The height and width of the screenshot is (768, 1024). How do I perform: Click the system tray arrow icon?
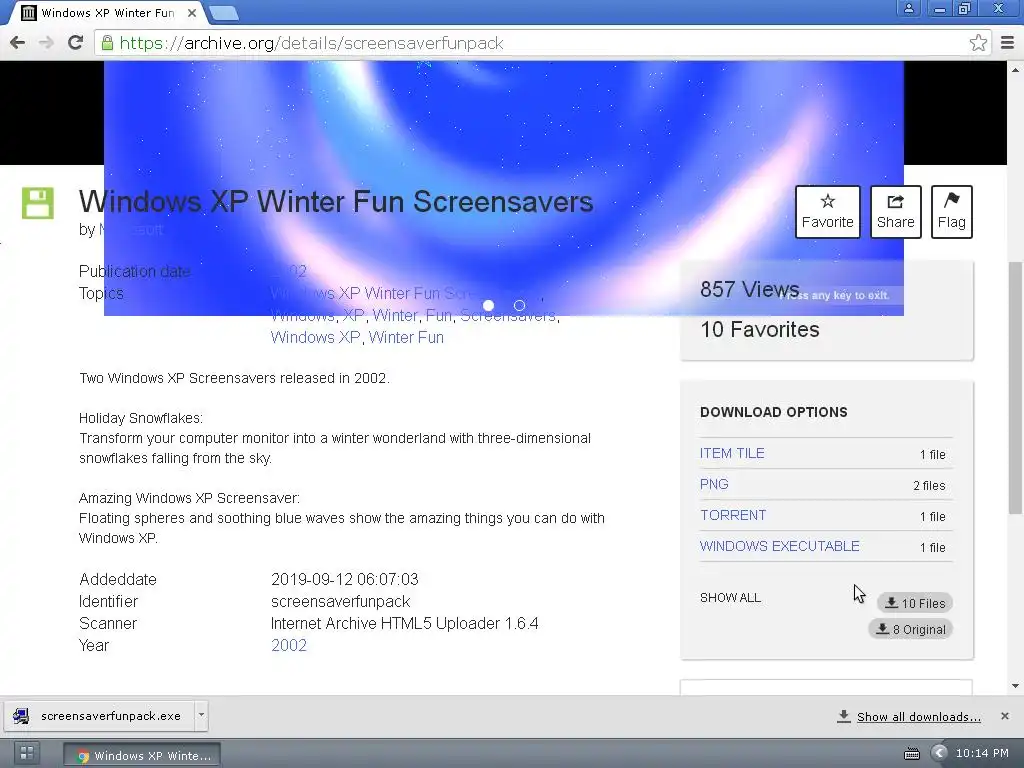point(939,754)
